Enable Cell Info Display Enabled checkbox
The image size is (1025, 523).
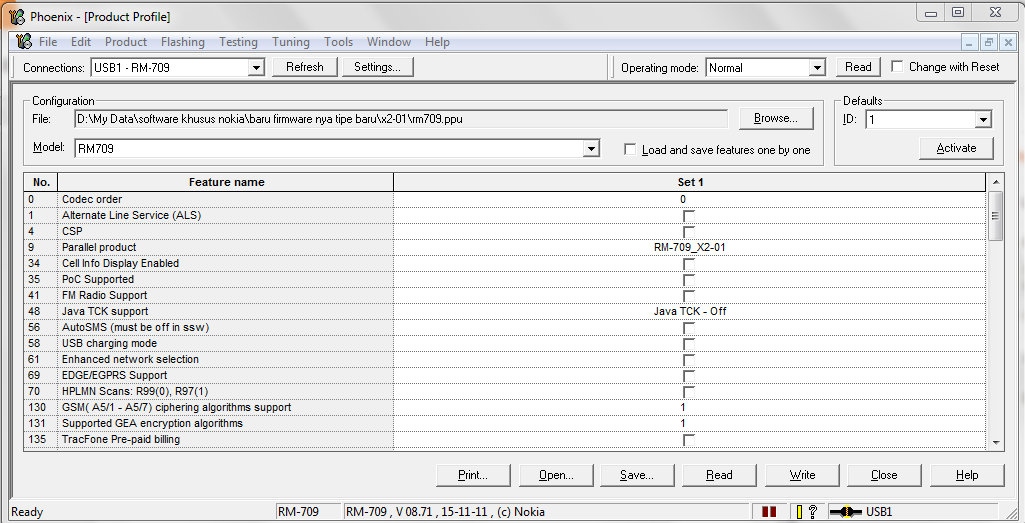tap(689, 263)
